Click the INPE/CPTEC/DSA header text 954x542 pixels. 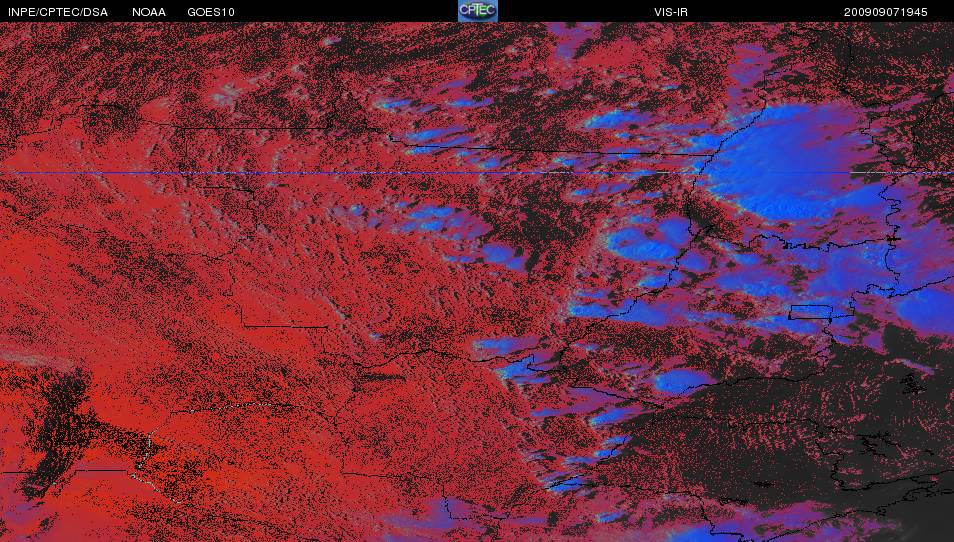[x=58, y=12]
